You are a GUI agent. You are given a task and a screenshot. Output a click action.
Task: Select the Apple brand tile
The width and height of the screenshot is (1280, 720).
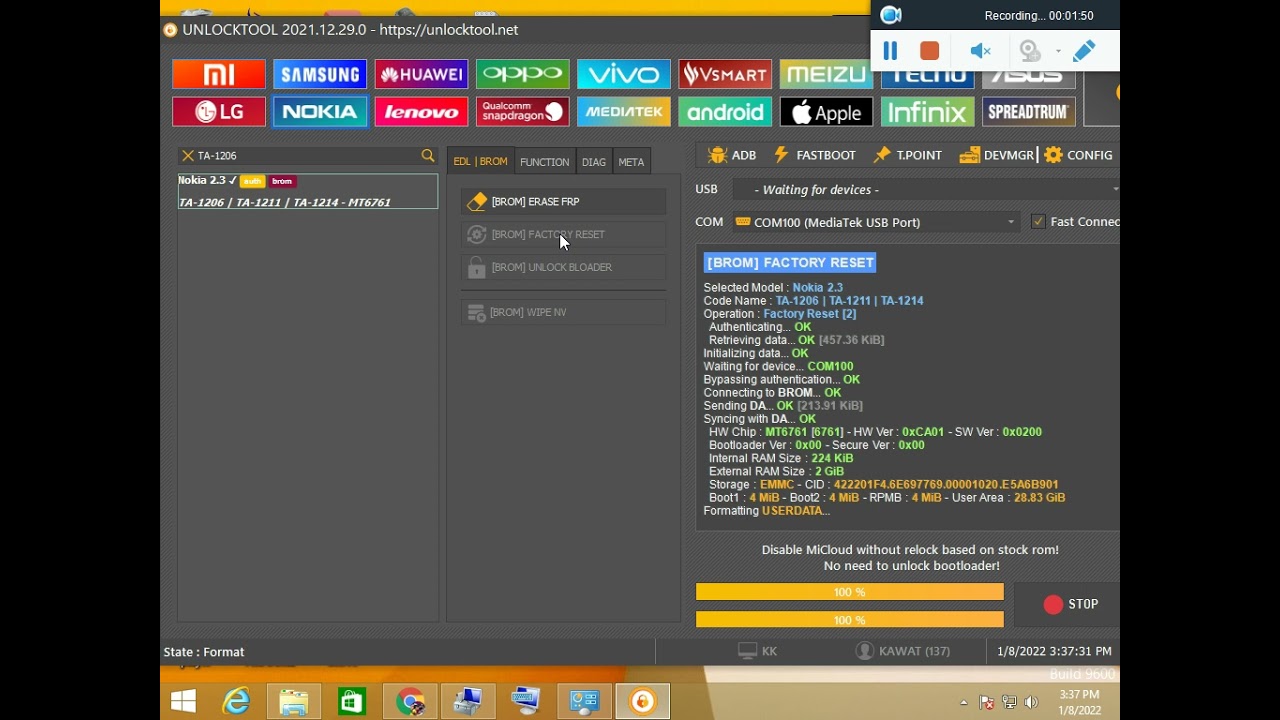[826, 112]
